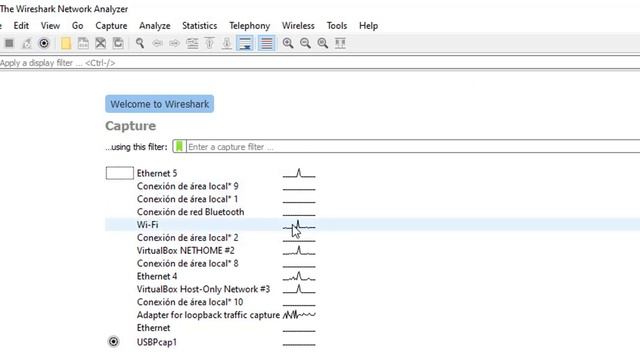Click the Wi-Fi traffic sparkline graph
The width and height of the screenshot is (640, 360).
pyautogui.click(x=299, y=225)
